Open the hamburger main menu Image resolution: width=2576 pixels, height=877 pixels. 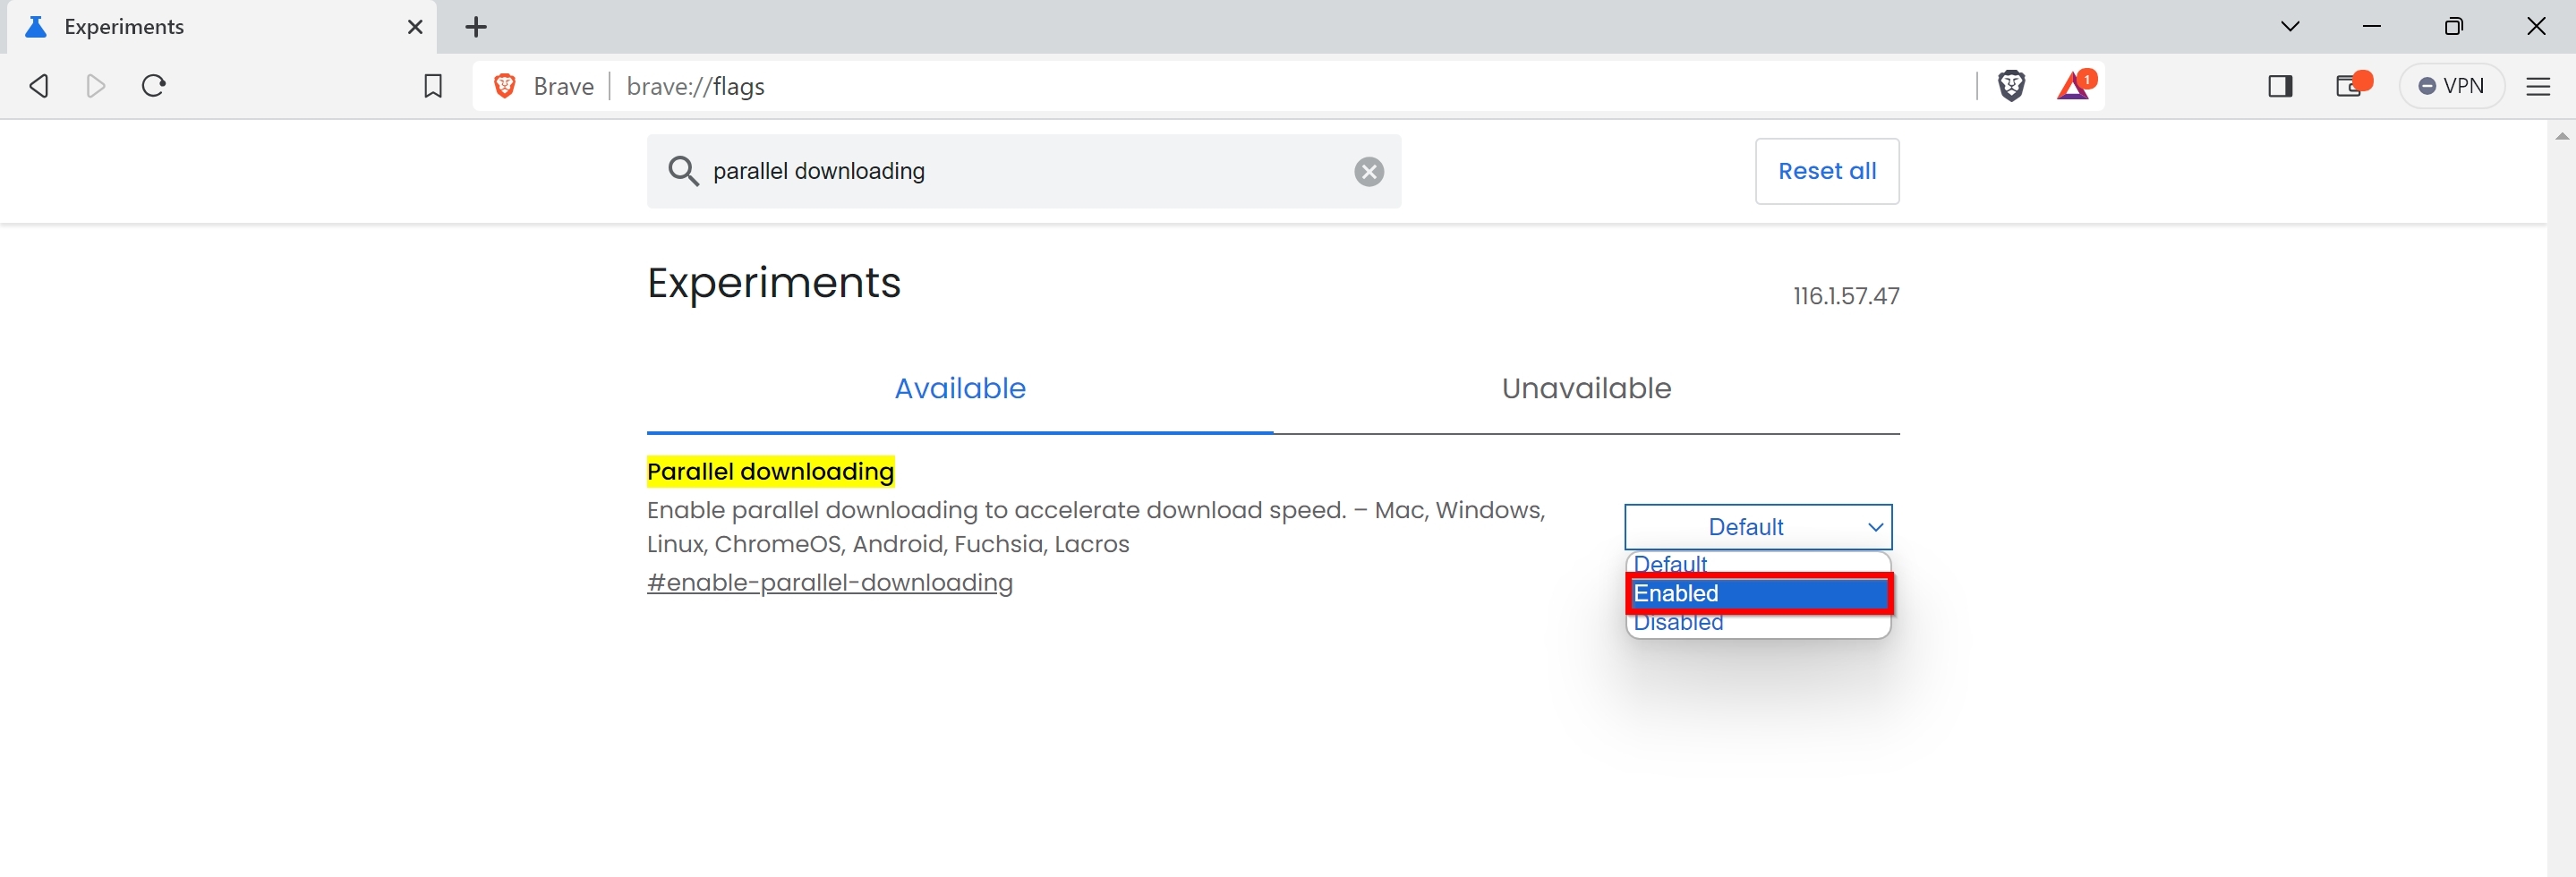click(x=2538, y=86)
